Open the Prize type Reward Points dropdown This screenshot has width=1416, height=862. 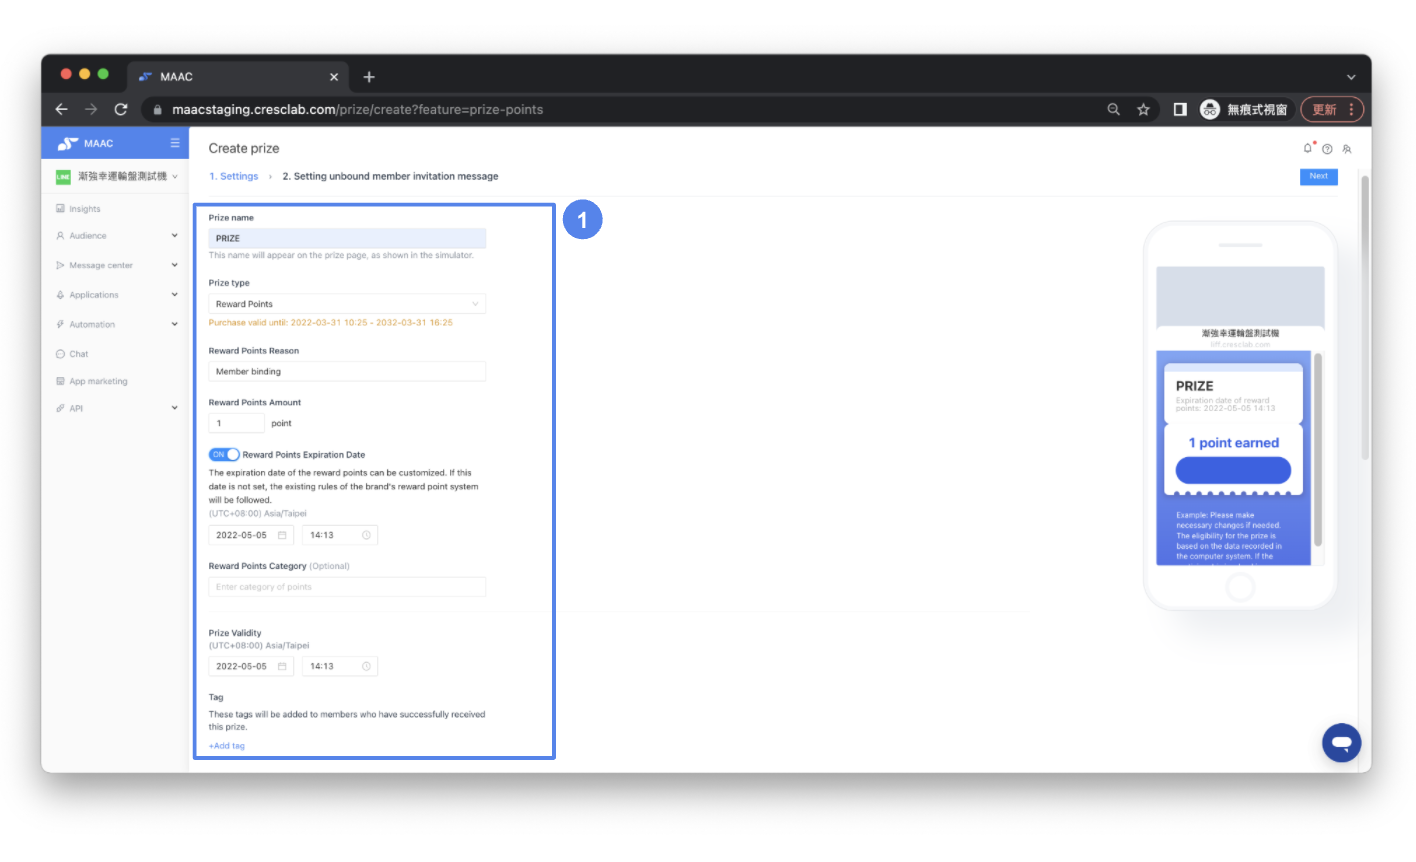click(346, 304)
